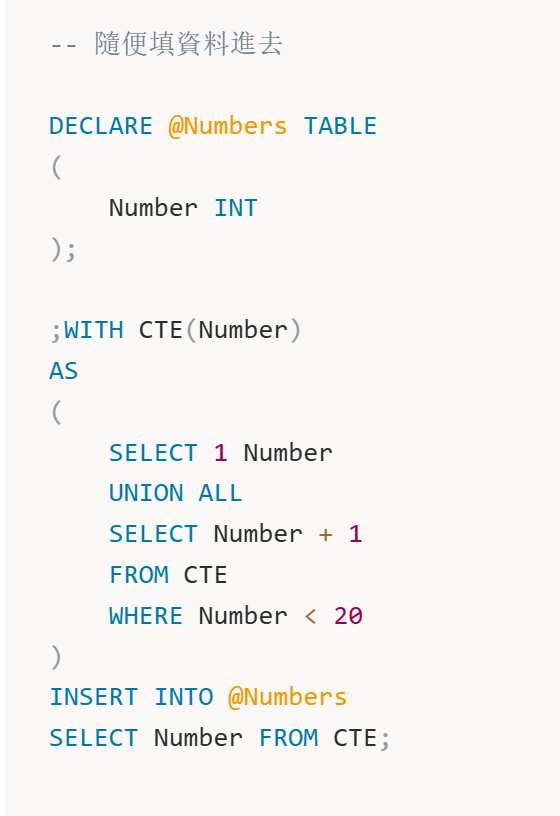Click the number 20 in WHERE clause
560x816 pixels.
point(348,616)
